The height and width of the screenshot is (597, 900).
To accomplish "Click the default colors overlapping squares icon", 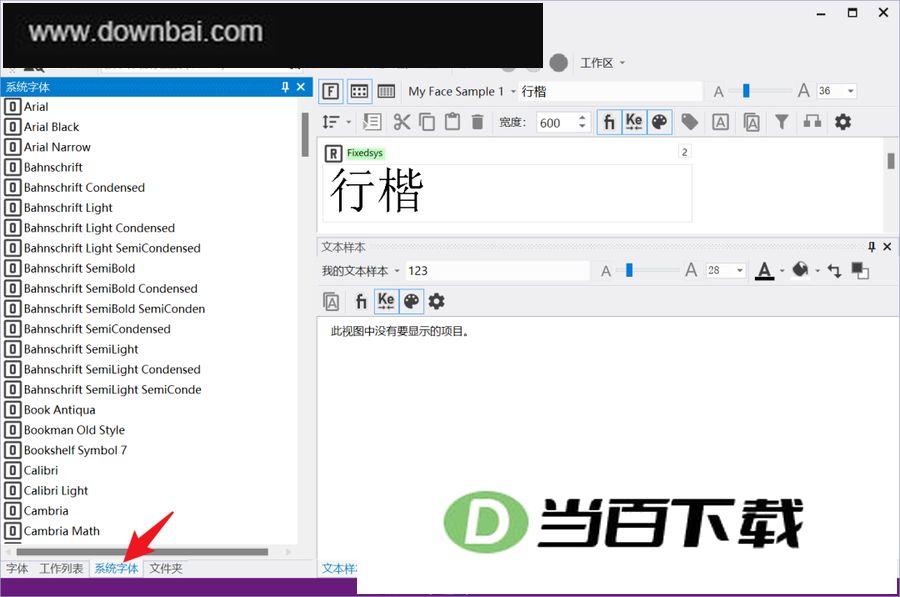I will [x=860, y=270].
